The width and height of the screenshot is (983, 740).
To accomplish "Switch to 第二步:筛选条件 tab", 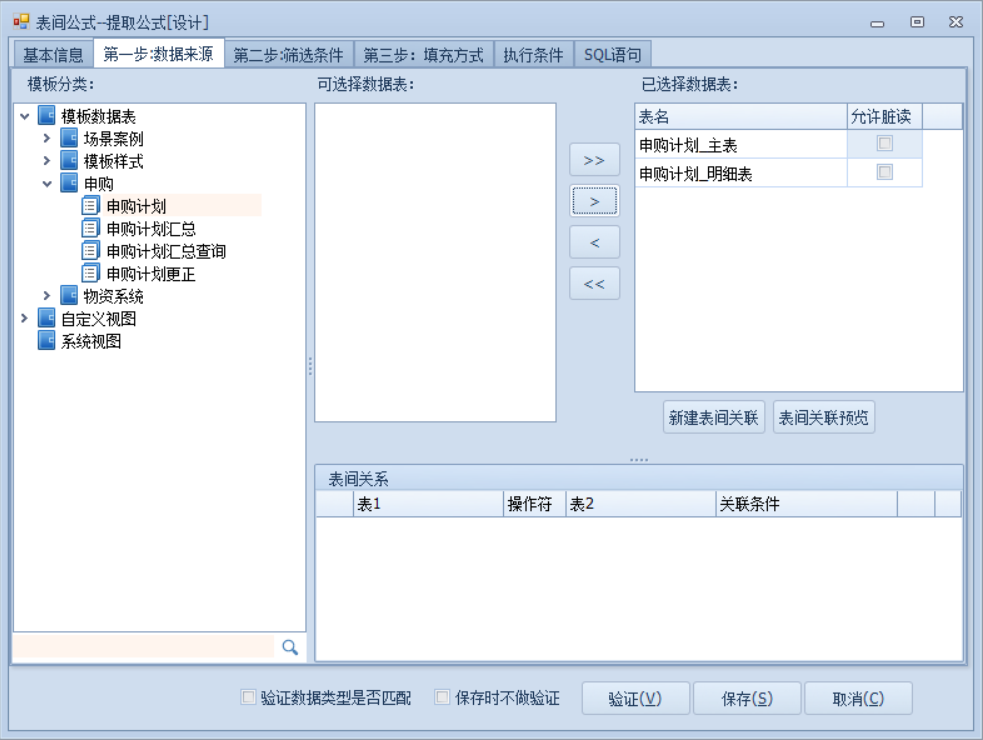I will tap(288, 55).
